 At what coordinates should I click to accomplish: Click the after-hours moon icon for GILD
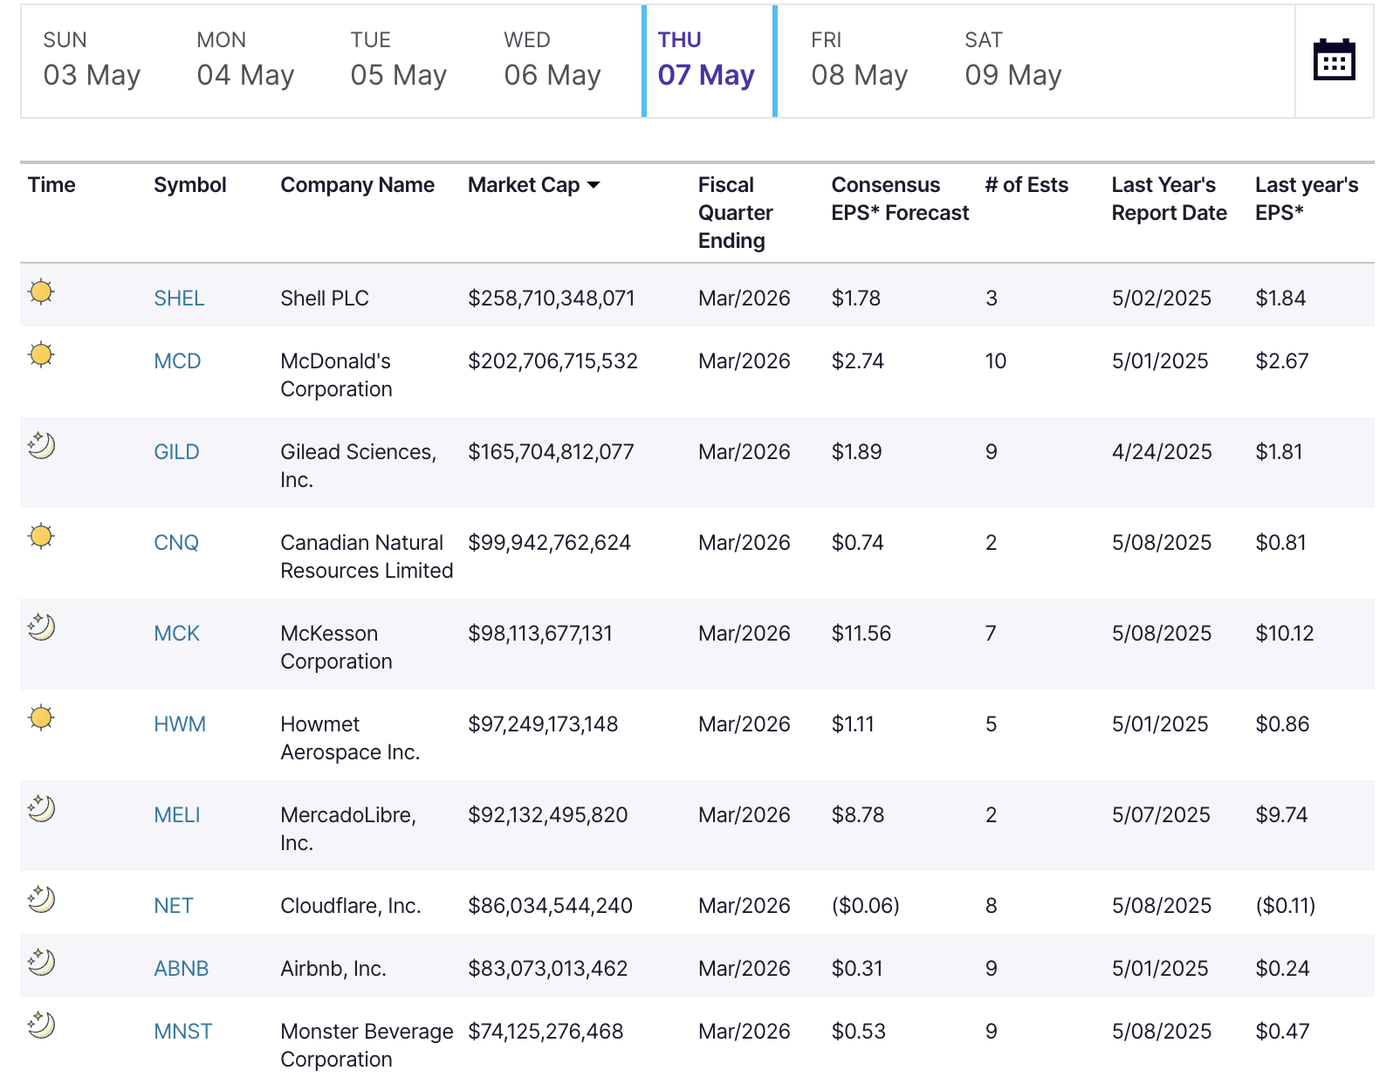(41, 445)
